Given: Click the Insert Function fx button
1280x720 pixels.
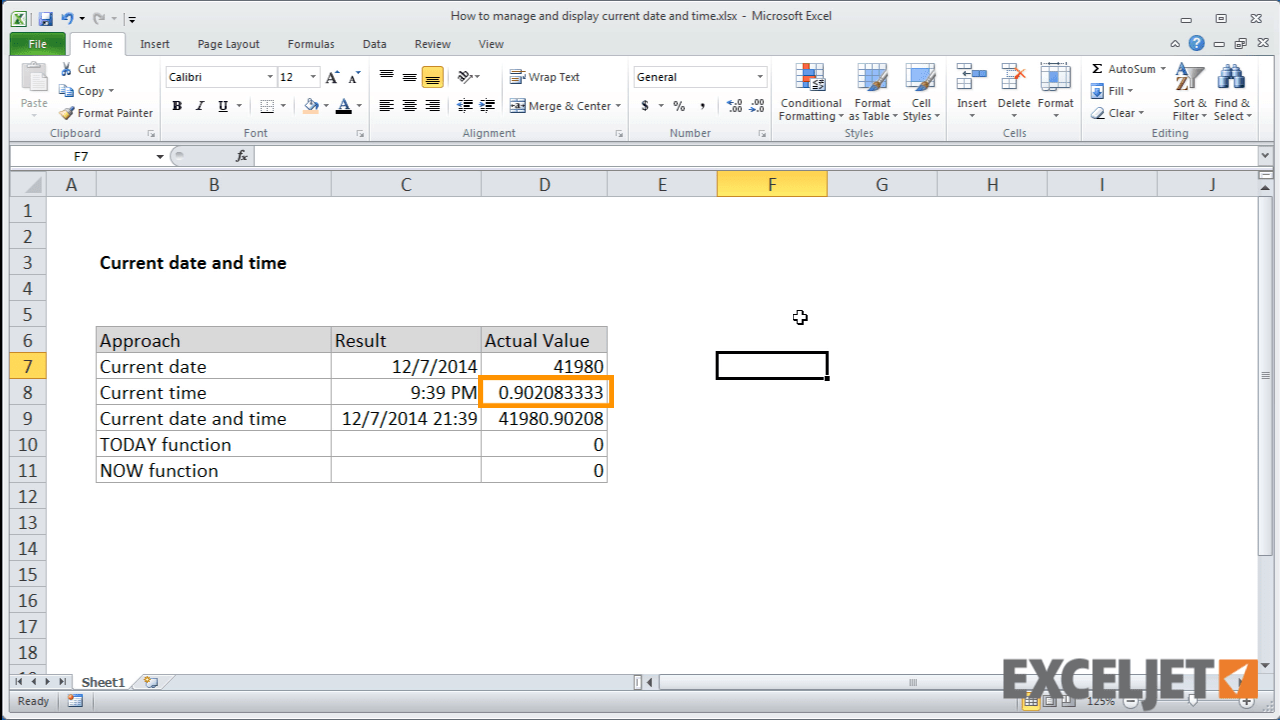Looking at the screenshot, I should click(x=242, y=156).
